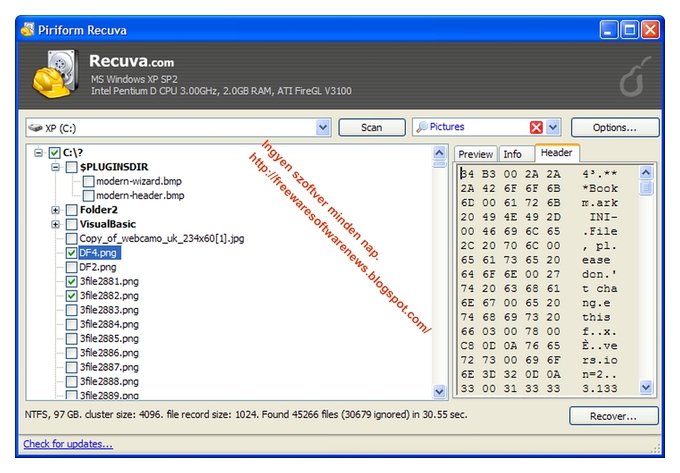Select the modern-wizard.bmp file name
The image size is (680, 473).
[x=139, y=181]
